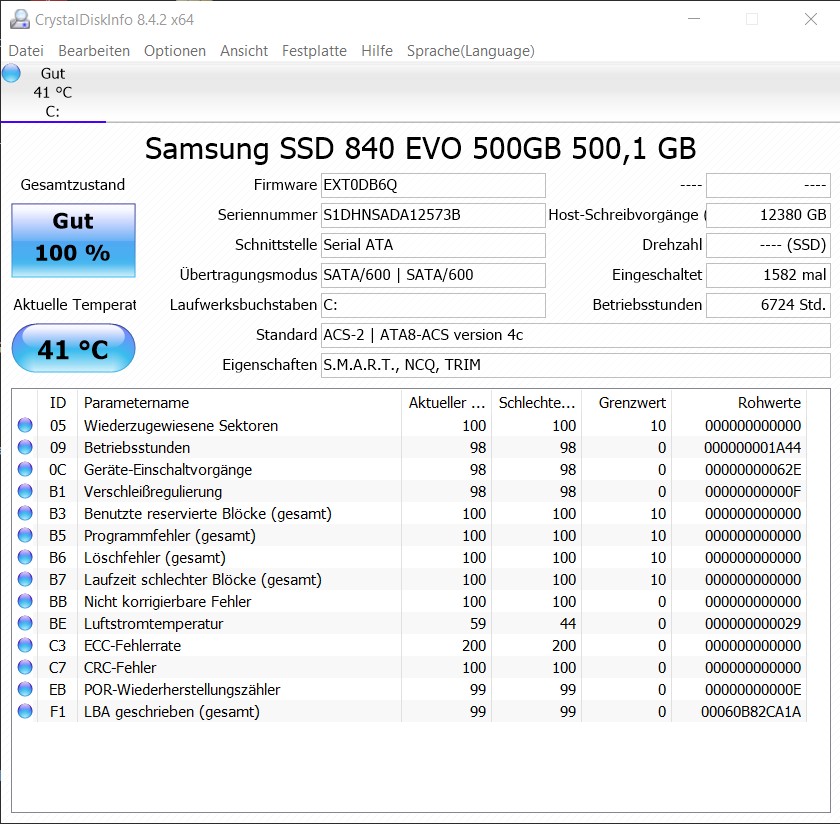
Task: Click the health indicator next to Luftstromtemperatur
Action: (x=25, y=623)
